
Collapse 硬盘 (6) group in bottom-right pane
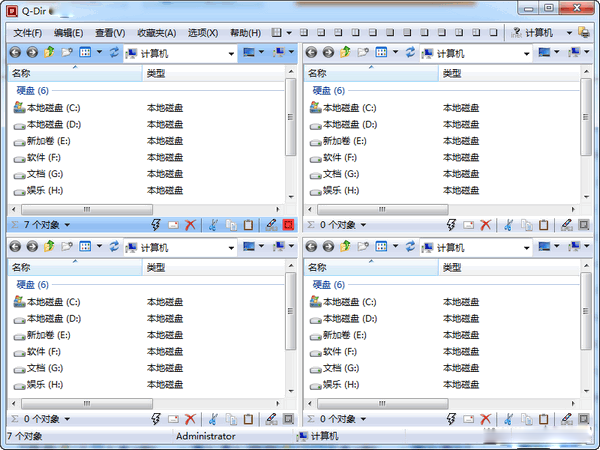click(x=329, y=285)
